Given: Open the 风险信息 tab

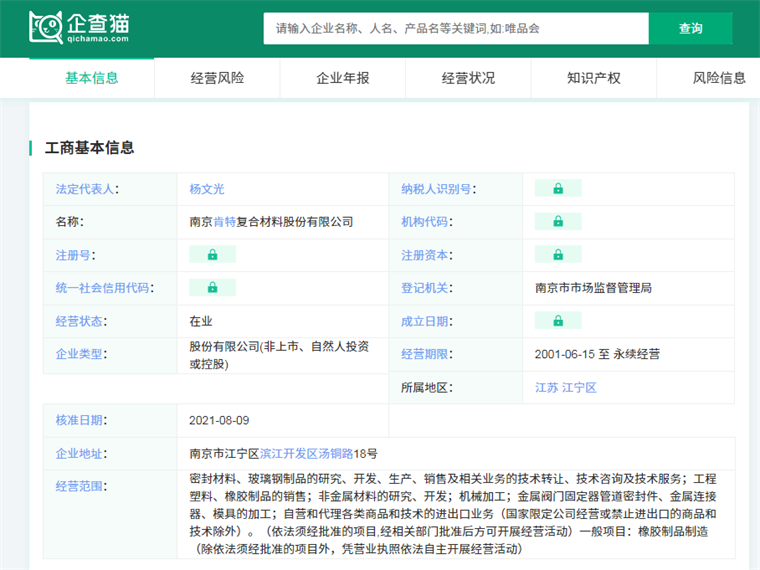Looking at the screenshot, I should point(719,78).
